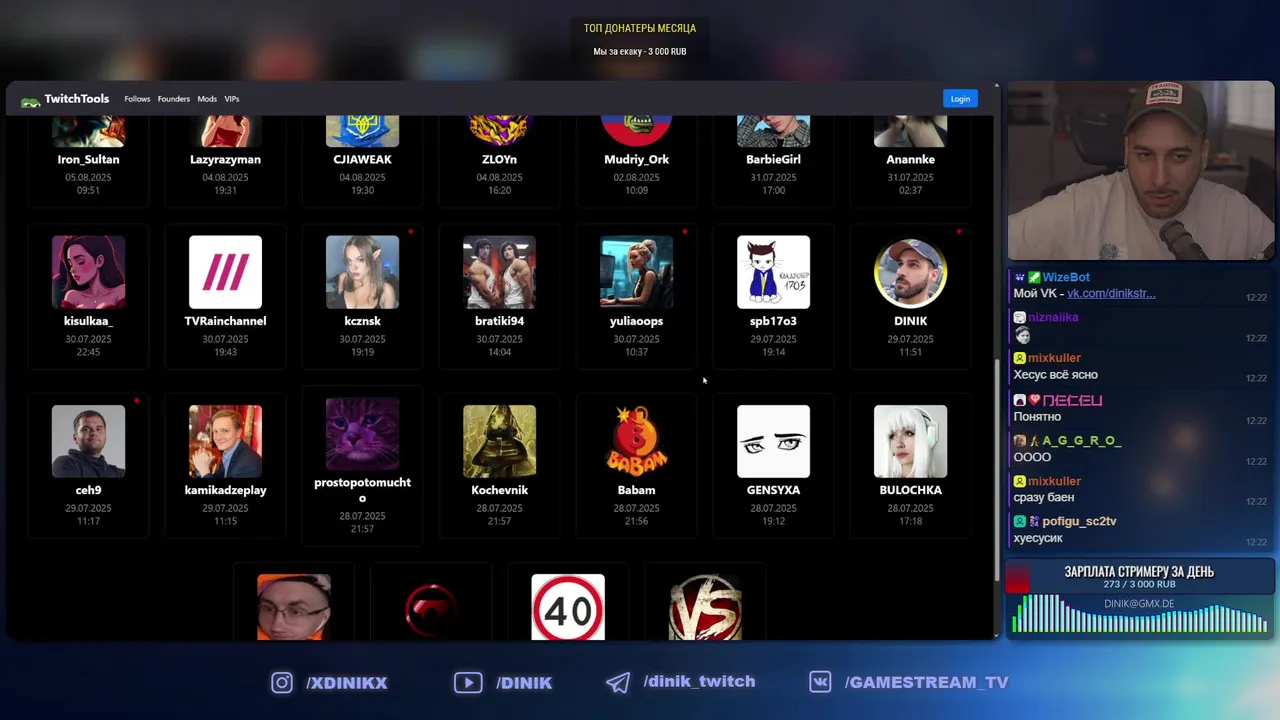
Task: Click WizeBot username in chat
Action: point(1066,277)
